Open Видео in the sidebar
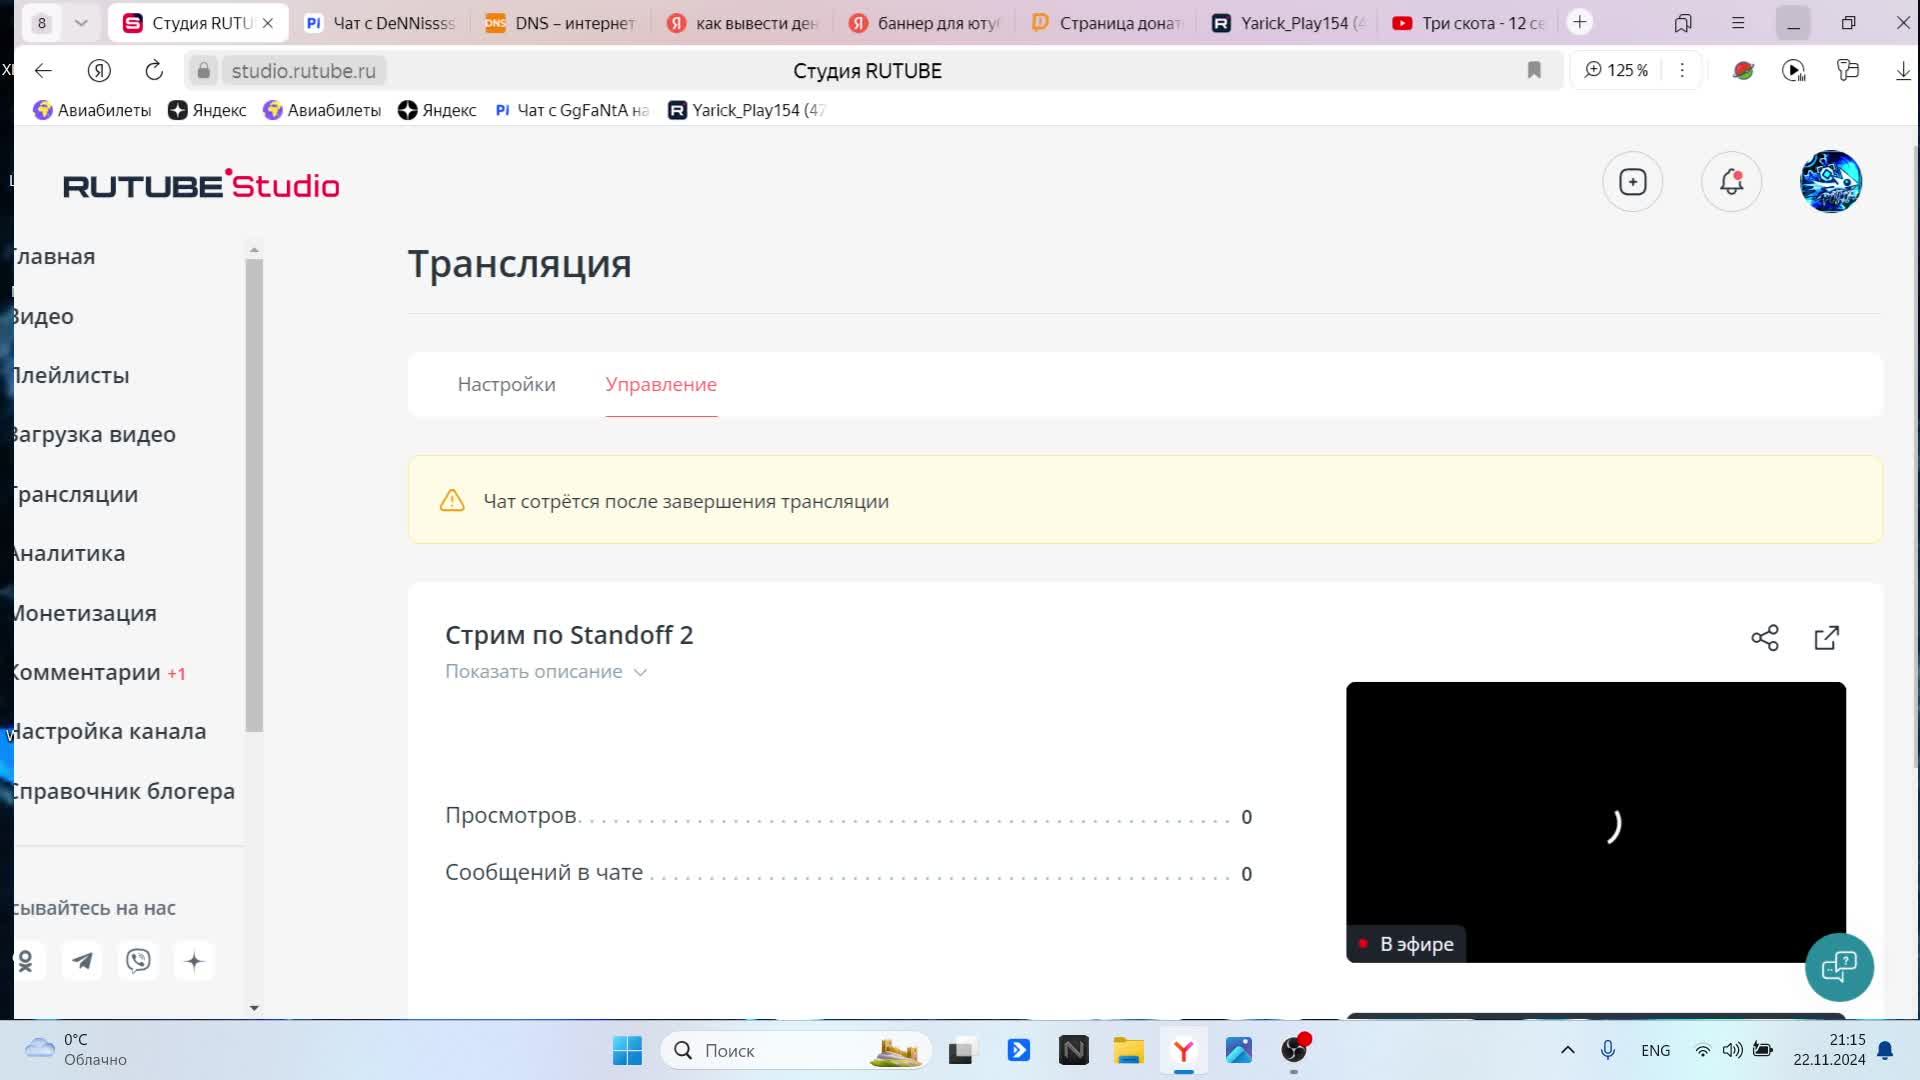 point(43,316)
